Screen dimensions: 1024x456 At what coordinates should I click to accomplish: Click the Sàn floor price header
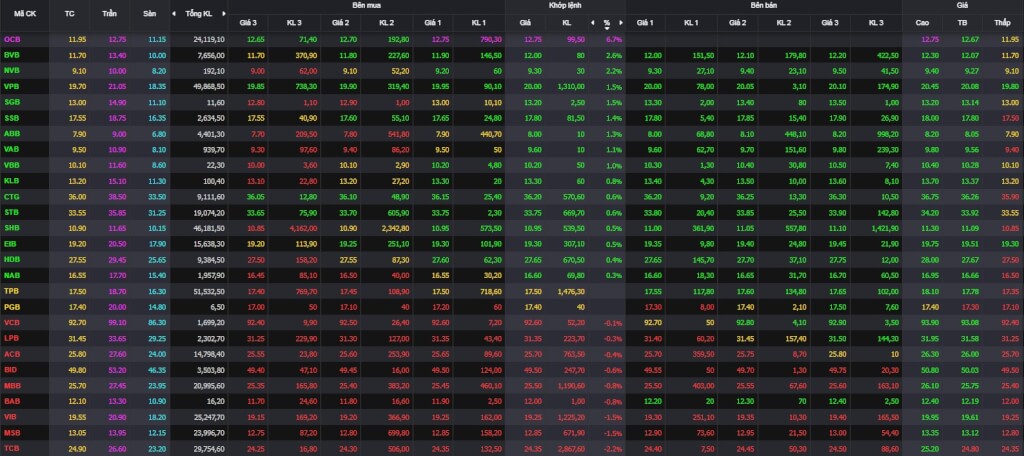150,13
